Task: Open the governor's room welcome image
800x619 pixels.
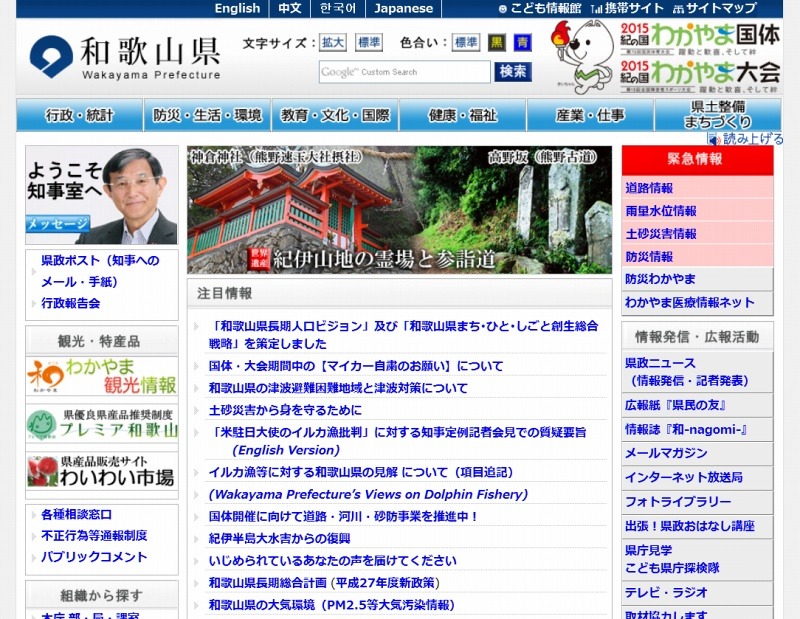Action: (x=102, y=195)
